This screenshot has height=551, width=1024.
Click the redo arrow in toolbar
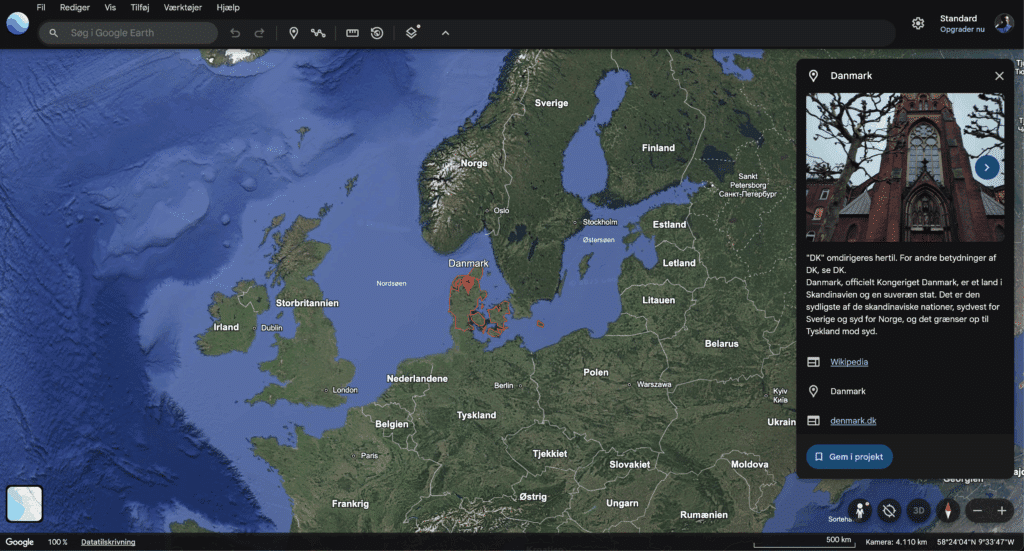pyautogui.click(x=259, y=33)
